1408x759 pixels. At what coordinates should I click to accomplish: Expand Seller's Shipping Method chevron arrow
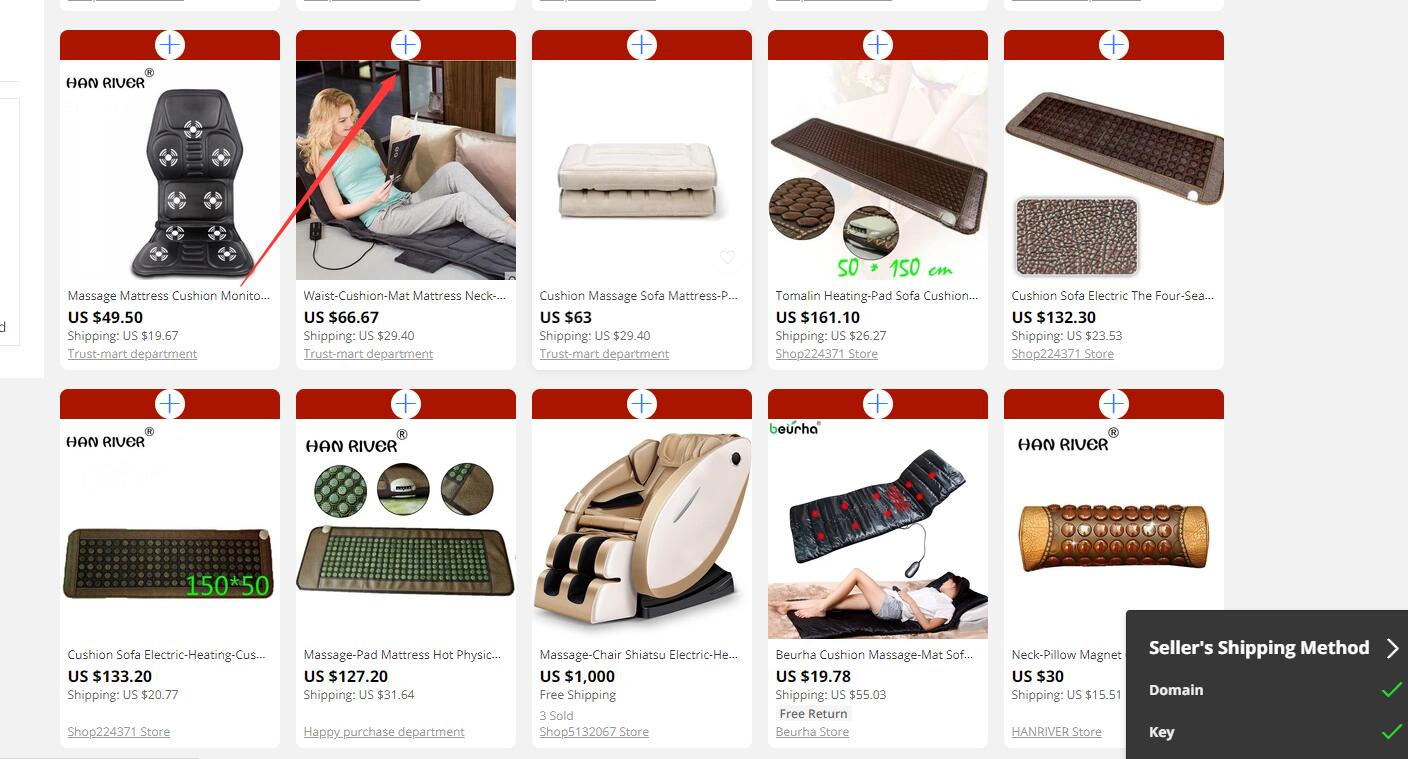[1392, 648]
